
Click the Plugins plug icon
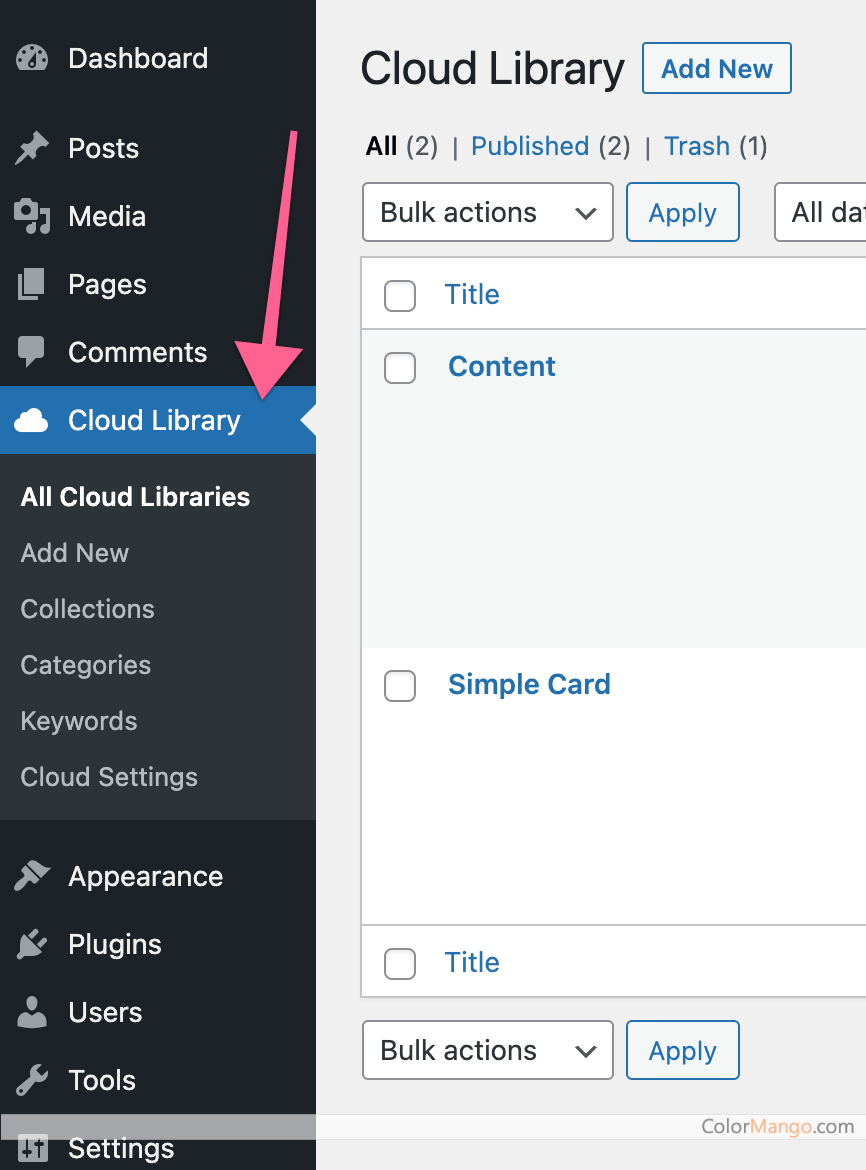tap(32, 944)
